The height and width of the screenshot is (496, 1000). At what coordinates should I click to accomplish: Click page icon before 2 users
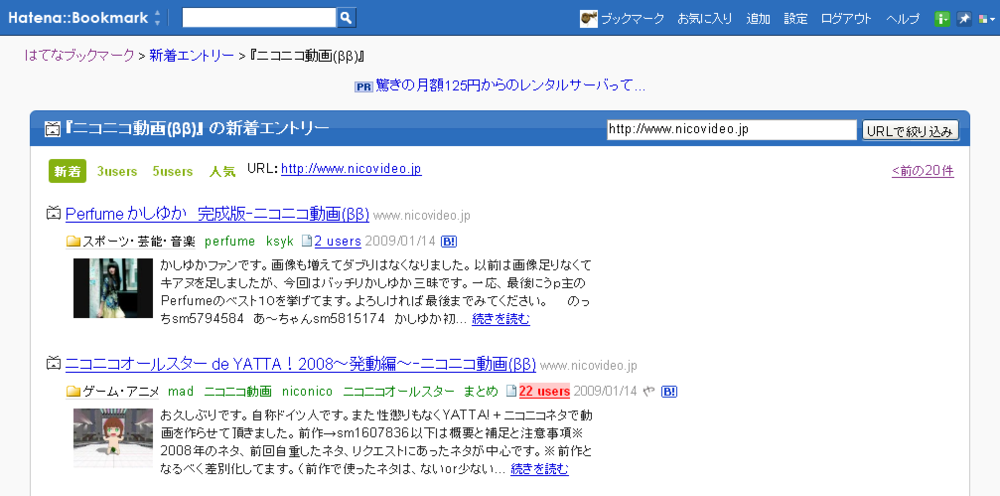(x=307, y=242)
